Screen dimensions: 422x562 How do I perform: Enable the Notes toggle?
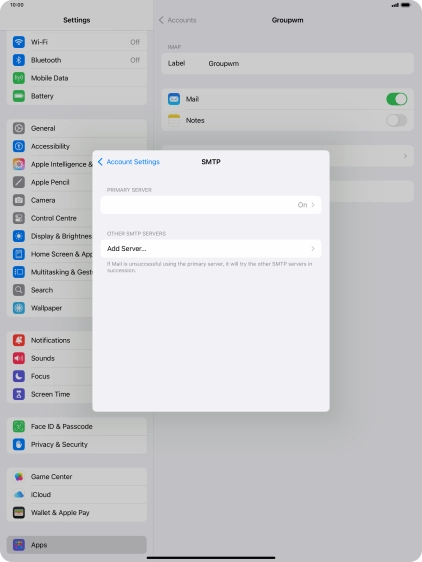397,120
